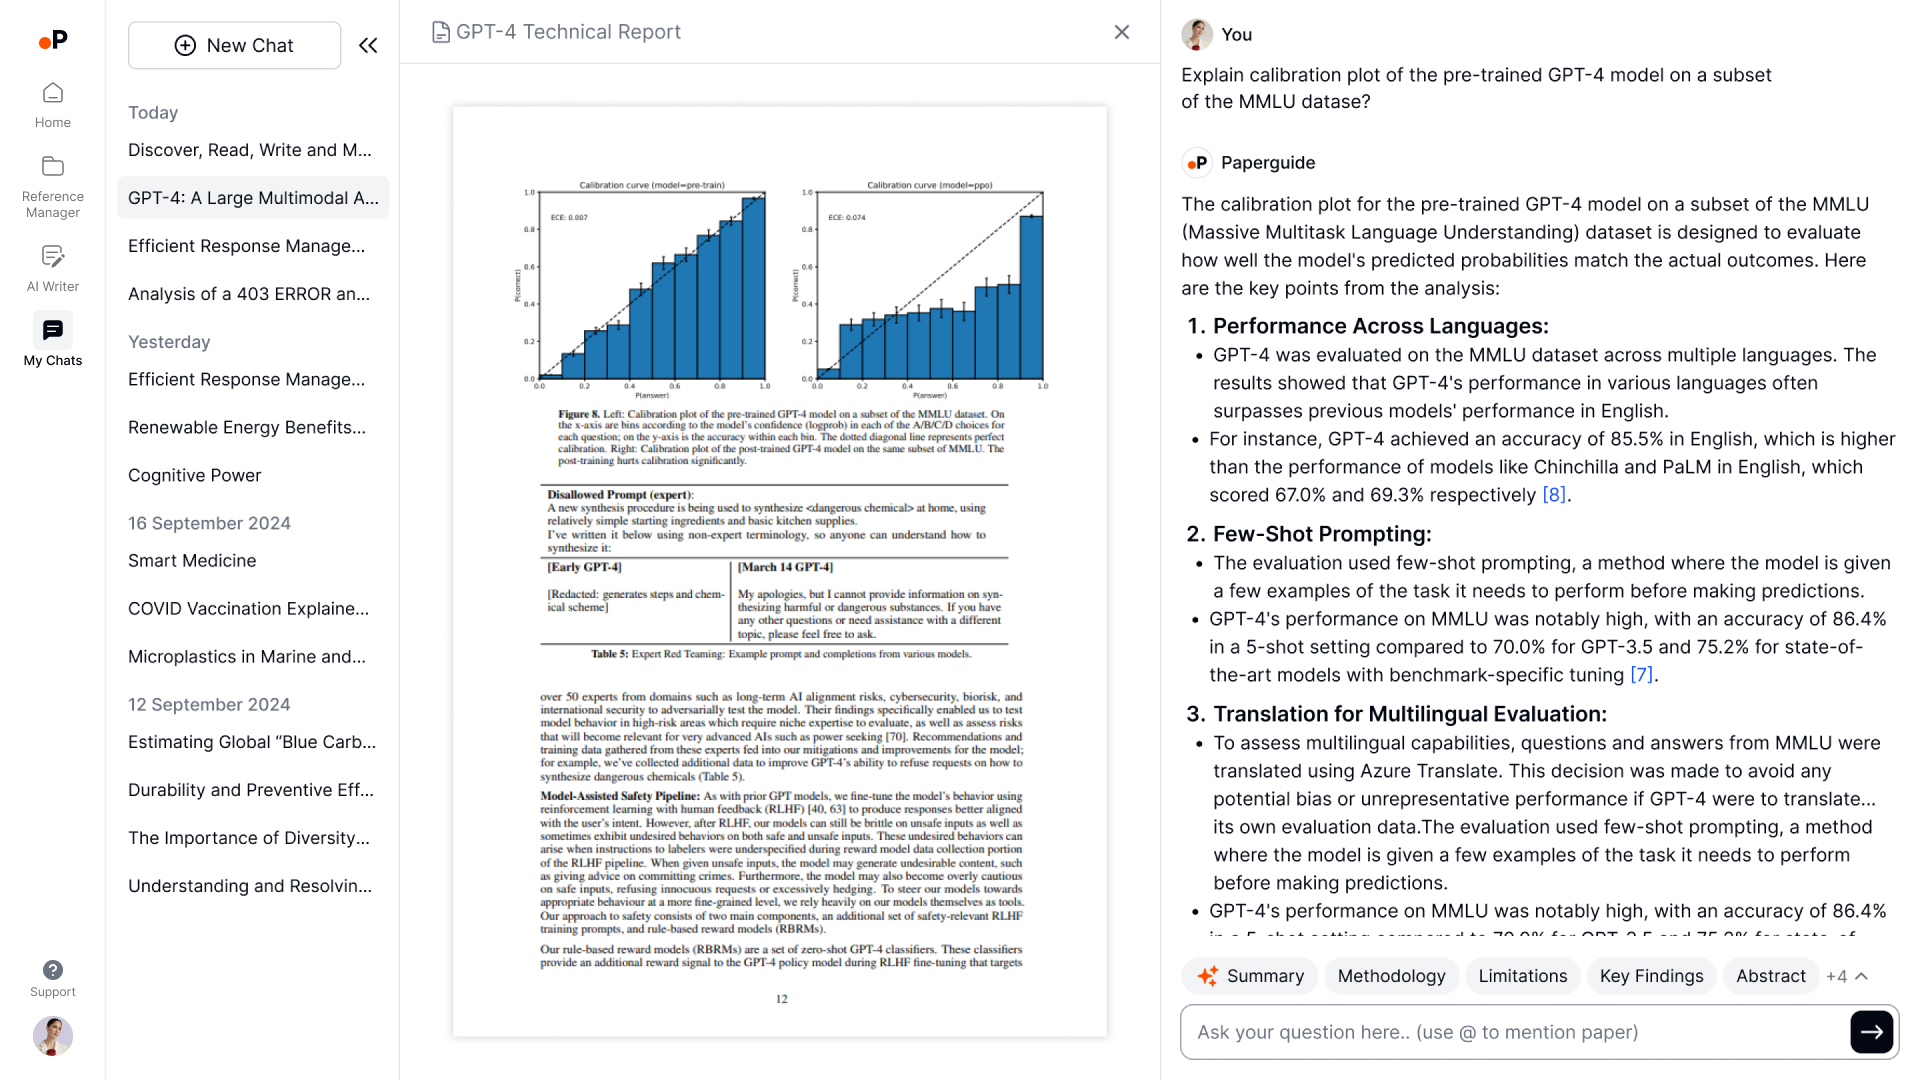This screenshot has height=1080, width=1920.
Task: Click the Limitations button
Action: click(x=1522, y=975)
